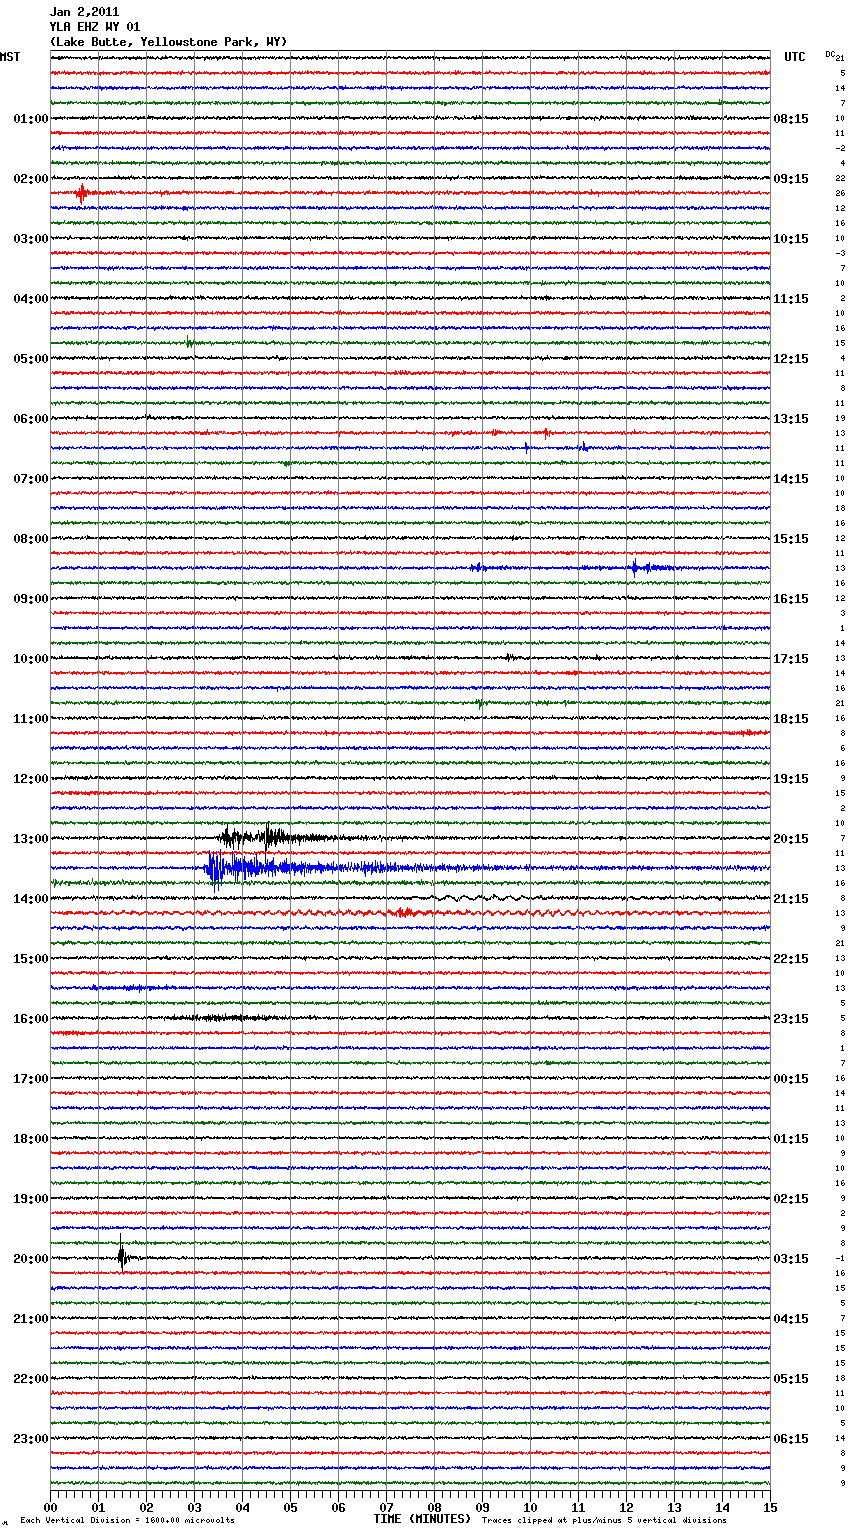Screen dimensions: 850x1534
Task: Click minute-axis tick label '05' at bottom
Action: (x=290, y=1507)
